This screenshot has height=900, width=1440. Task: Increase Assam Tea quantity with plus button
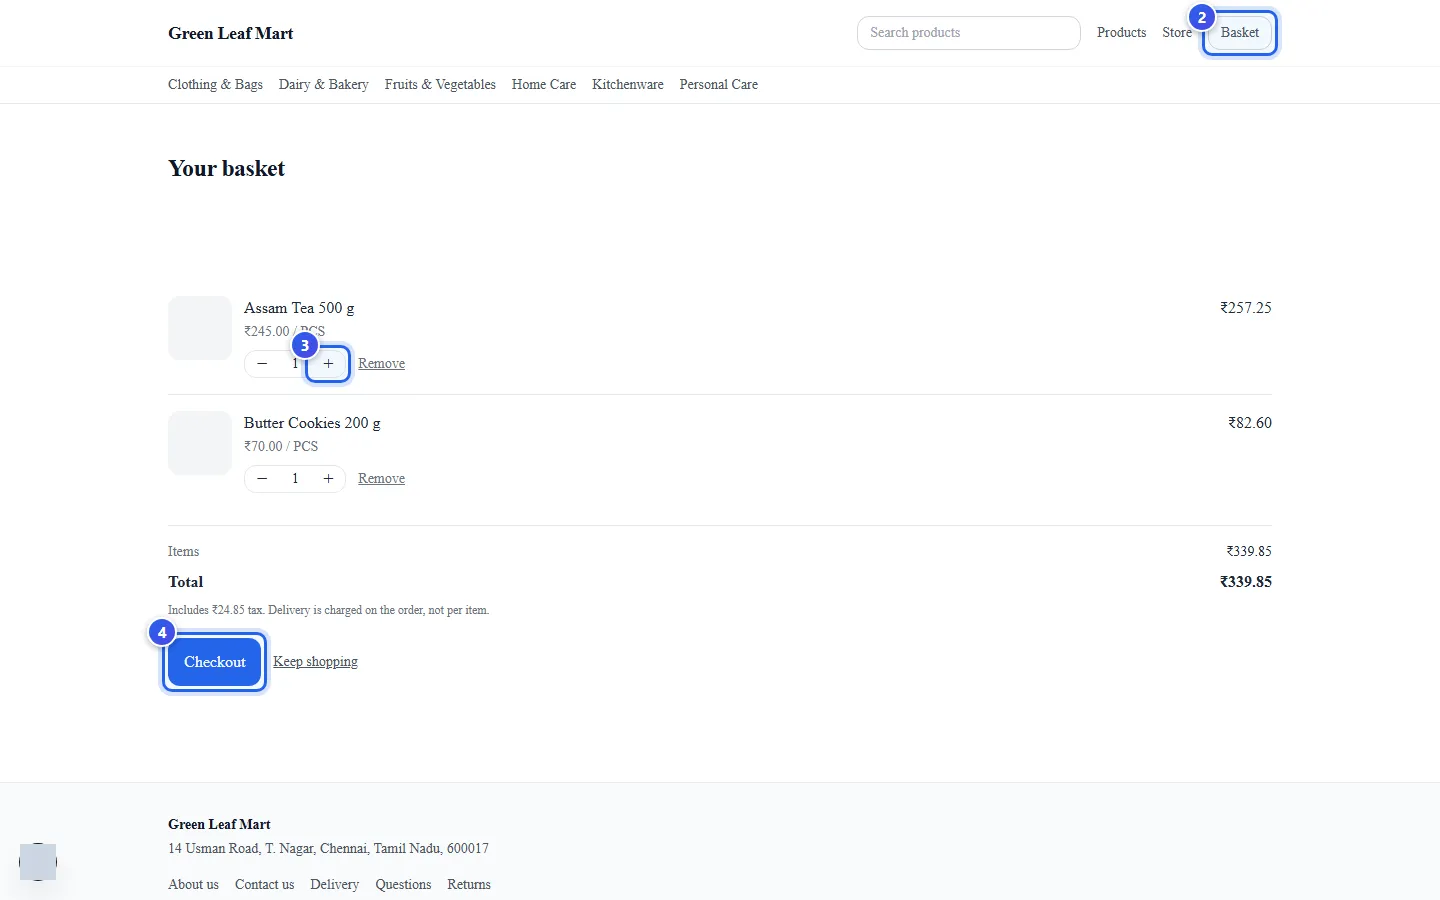(x=328, y=364)
